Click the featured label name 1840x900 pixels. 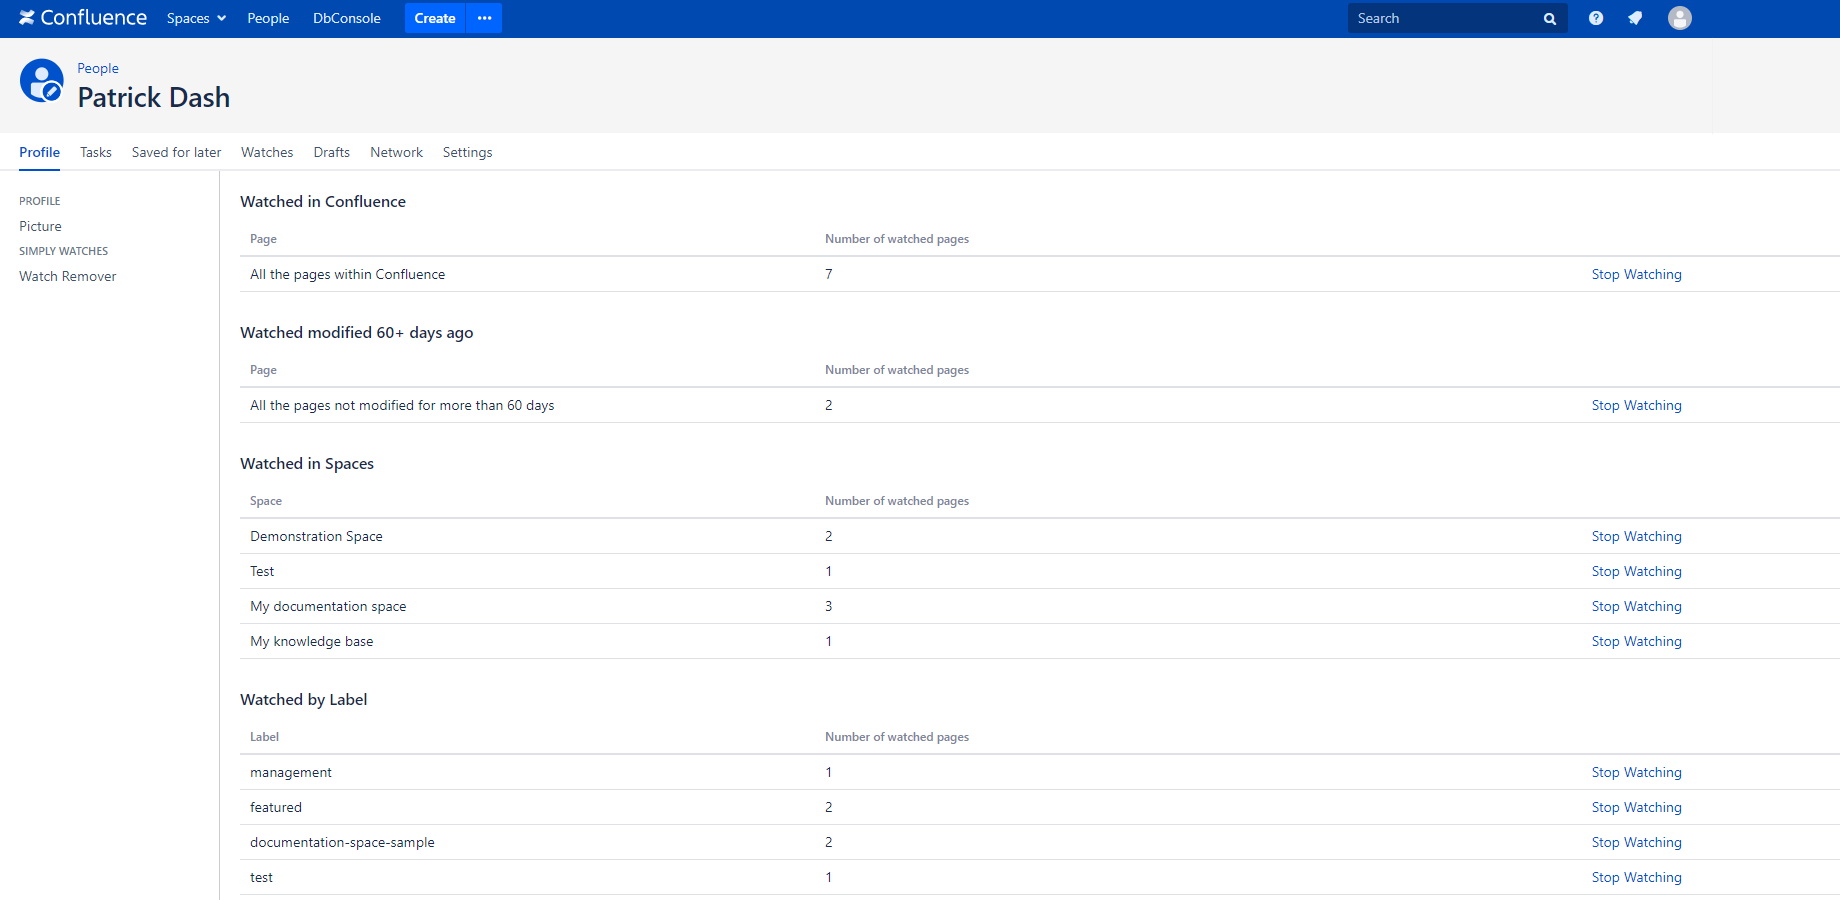276,807
